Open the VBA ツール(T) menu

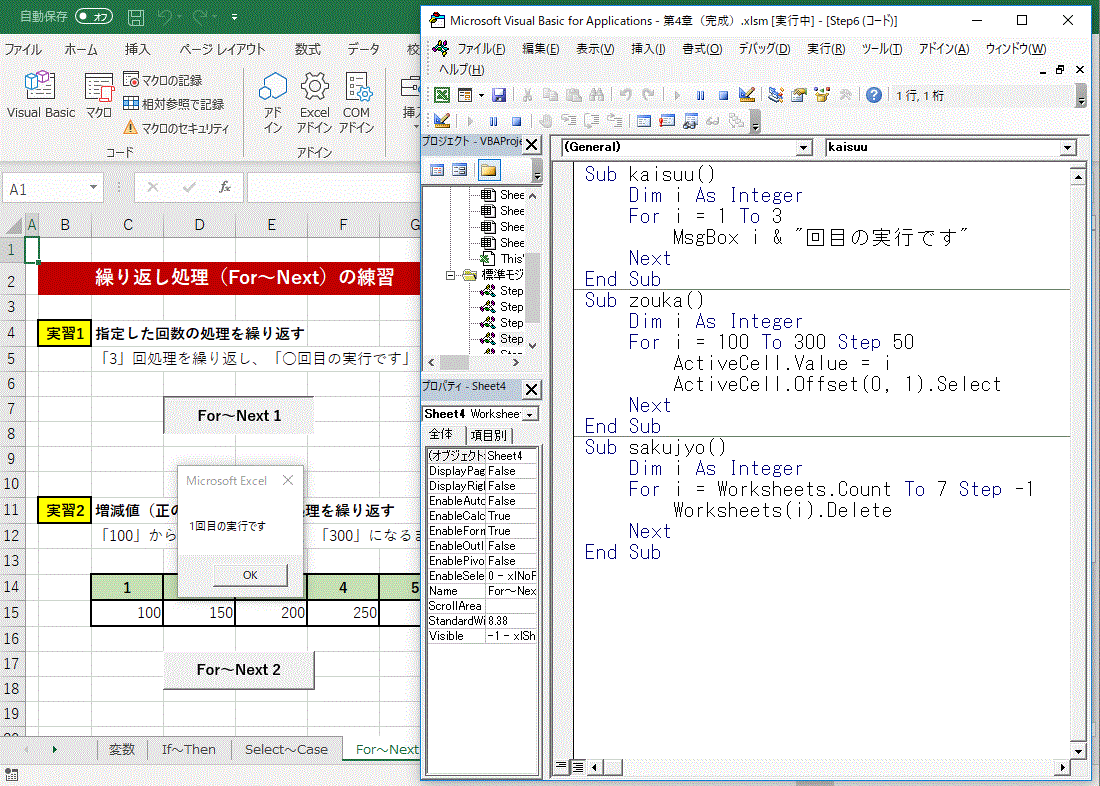tap(881, 48)
